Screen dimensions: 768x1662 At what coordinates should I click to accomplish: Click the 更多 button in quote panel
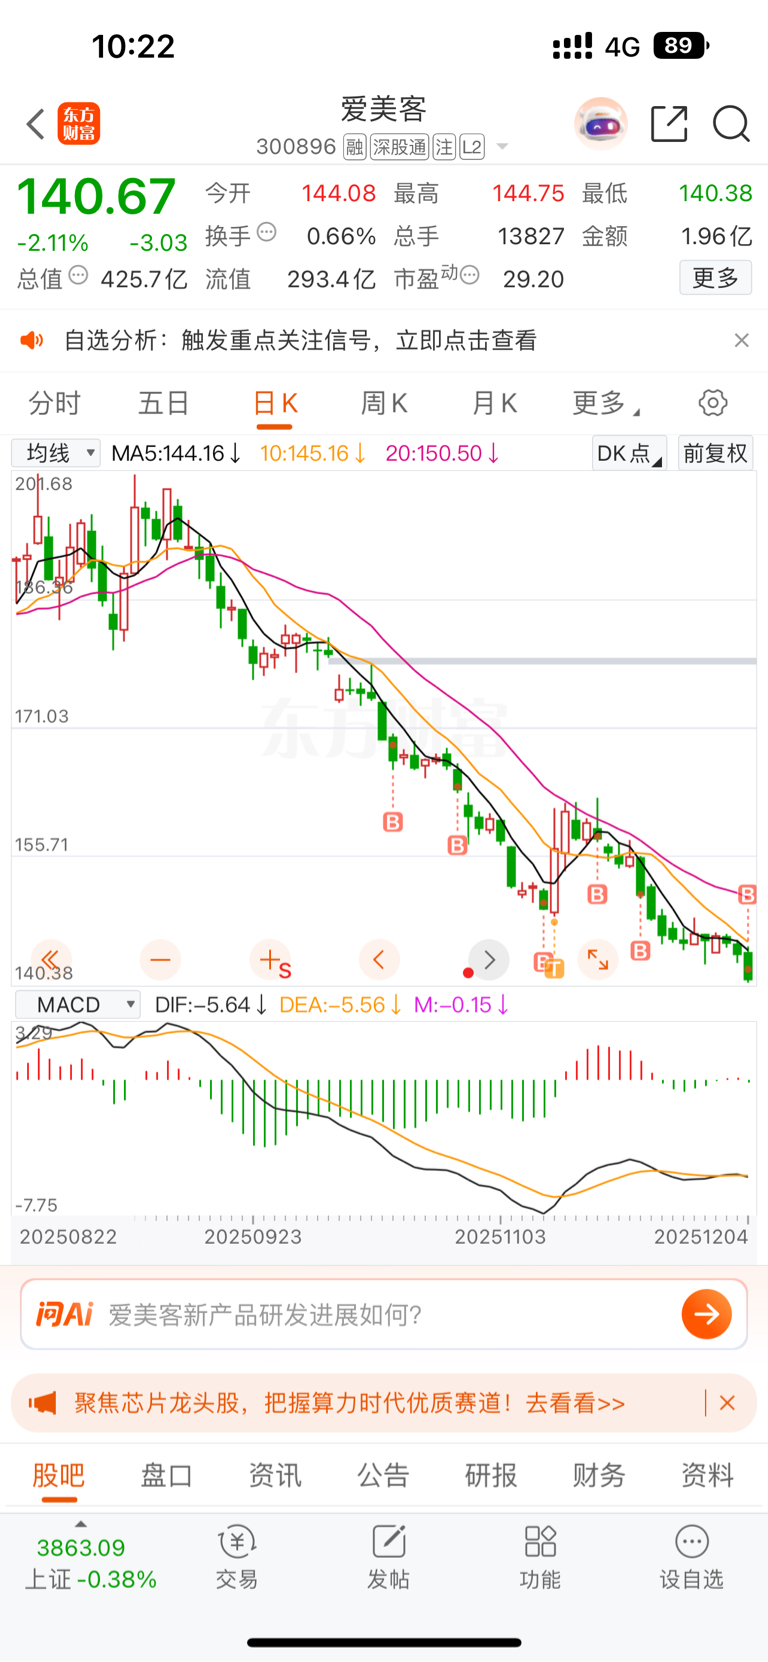click(x=716, y=277)
